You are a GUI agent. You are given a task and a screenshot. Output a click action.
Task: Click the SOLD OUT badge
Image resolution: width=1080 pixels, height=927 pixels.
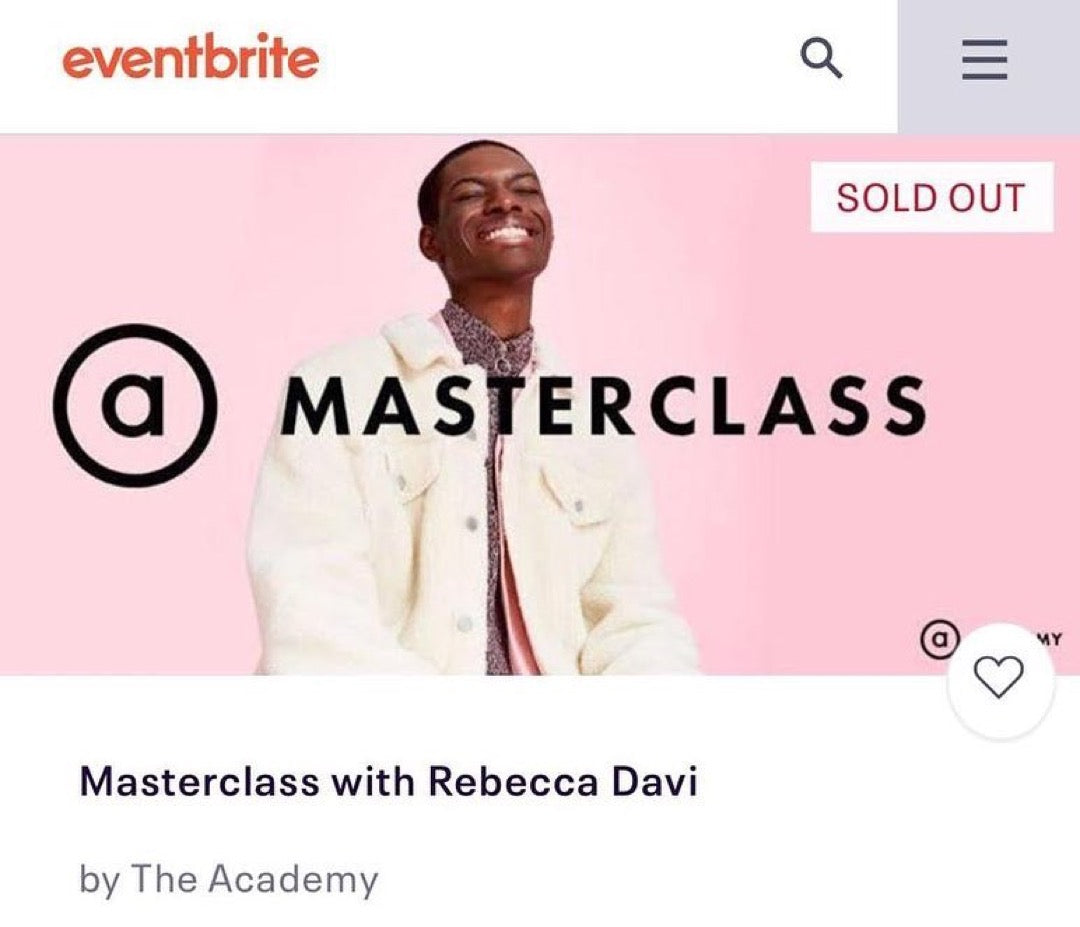click(x=931, y=197)
